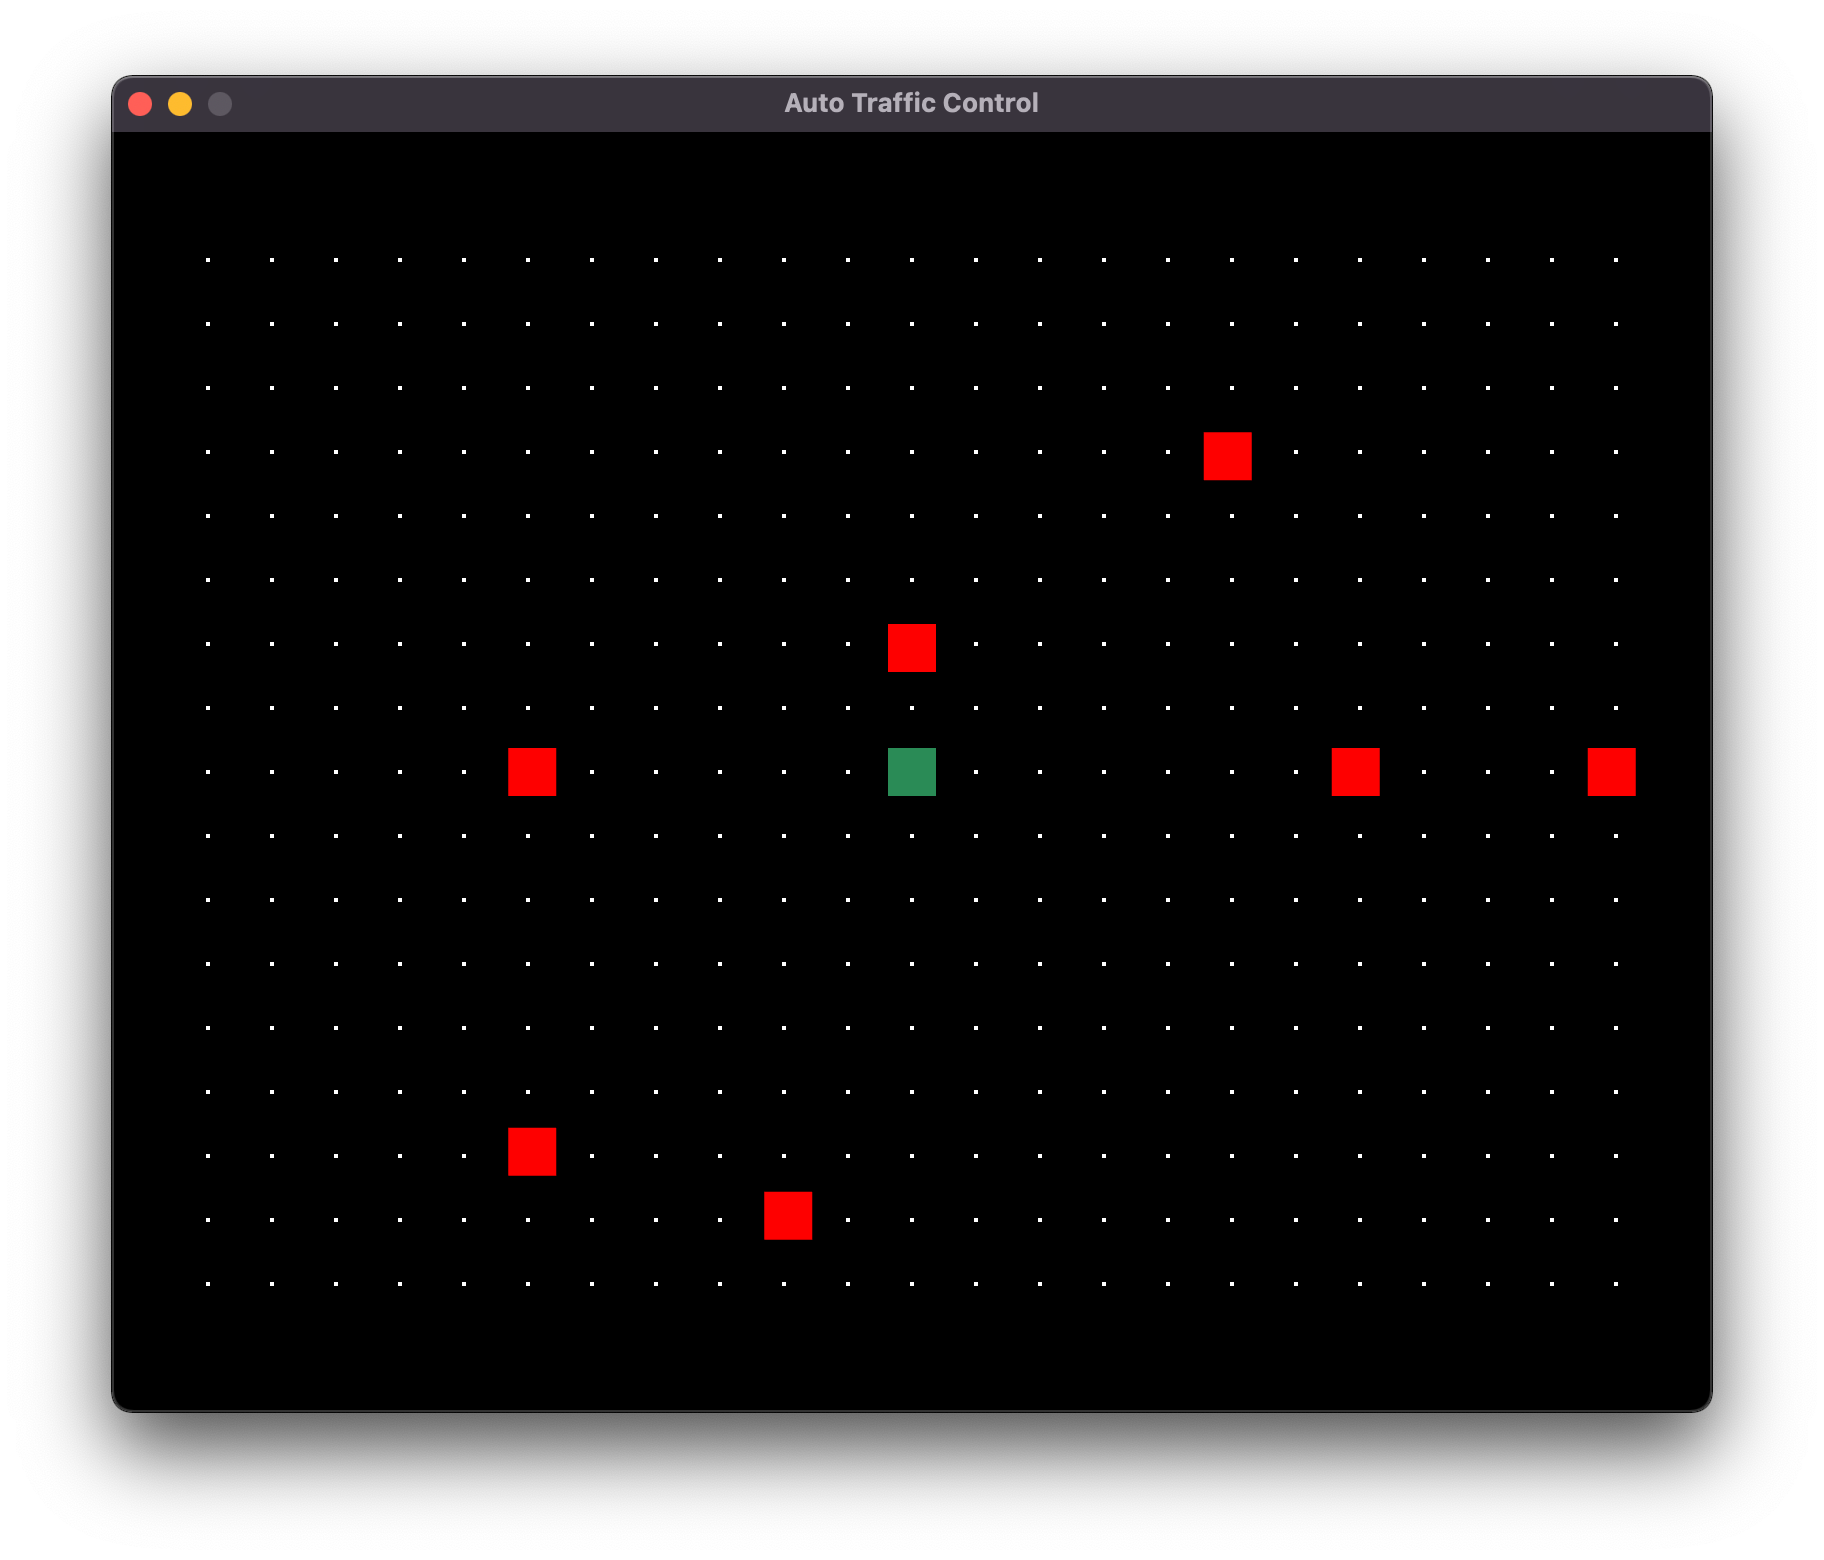The width and height of the screenshot is (1824, 1560).
Task: Click the Auto Traffic Control title text
Action: click(911, 101)
